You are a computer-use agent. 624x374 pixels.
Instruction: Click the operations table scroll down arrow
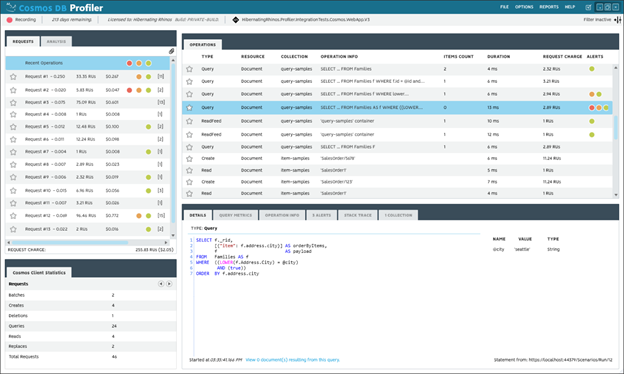pyautogui.click(x=616, y=195)
